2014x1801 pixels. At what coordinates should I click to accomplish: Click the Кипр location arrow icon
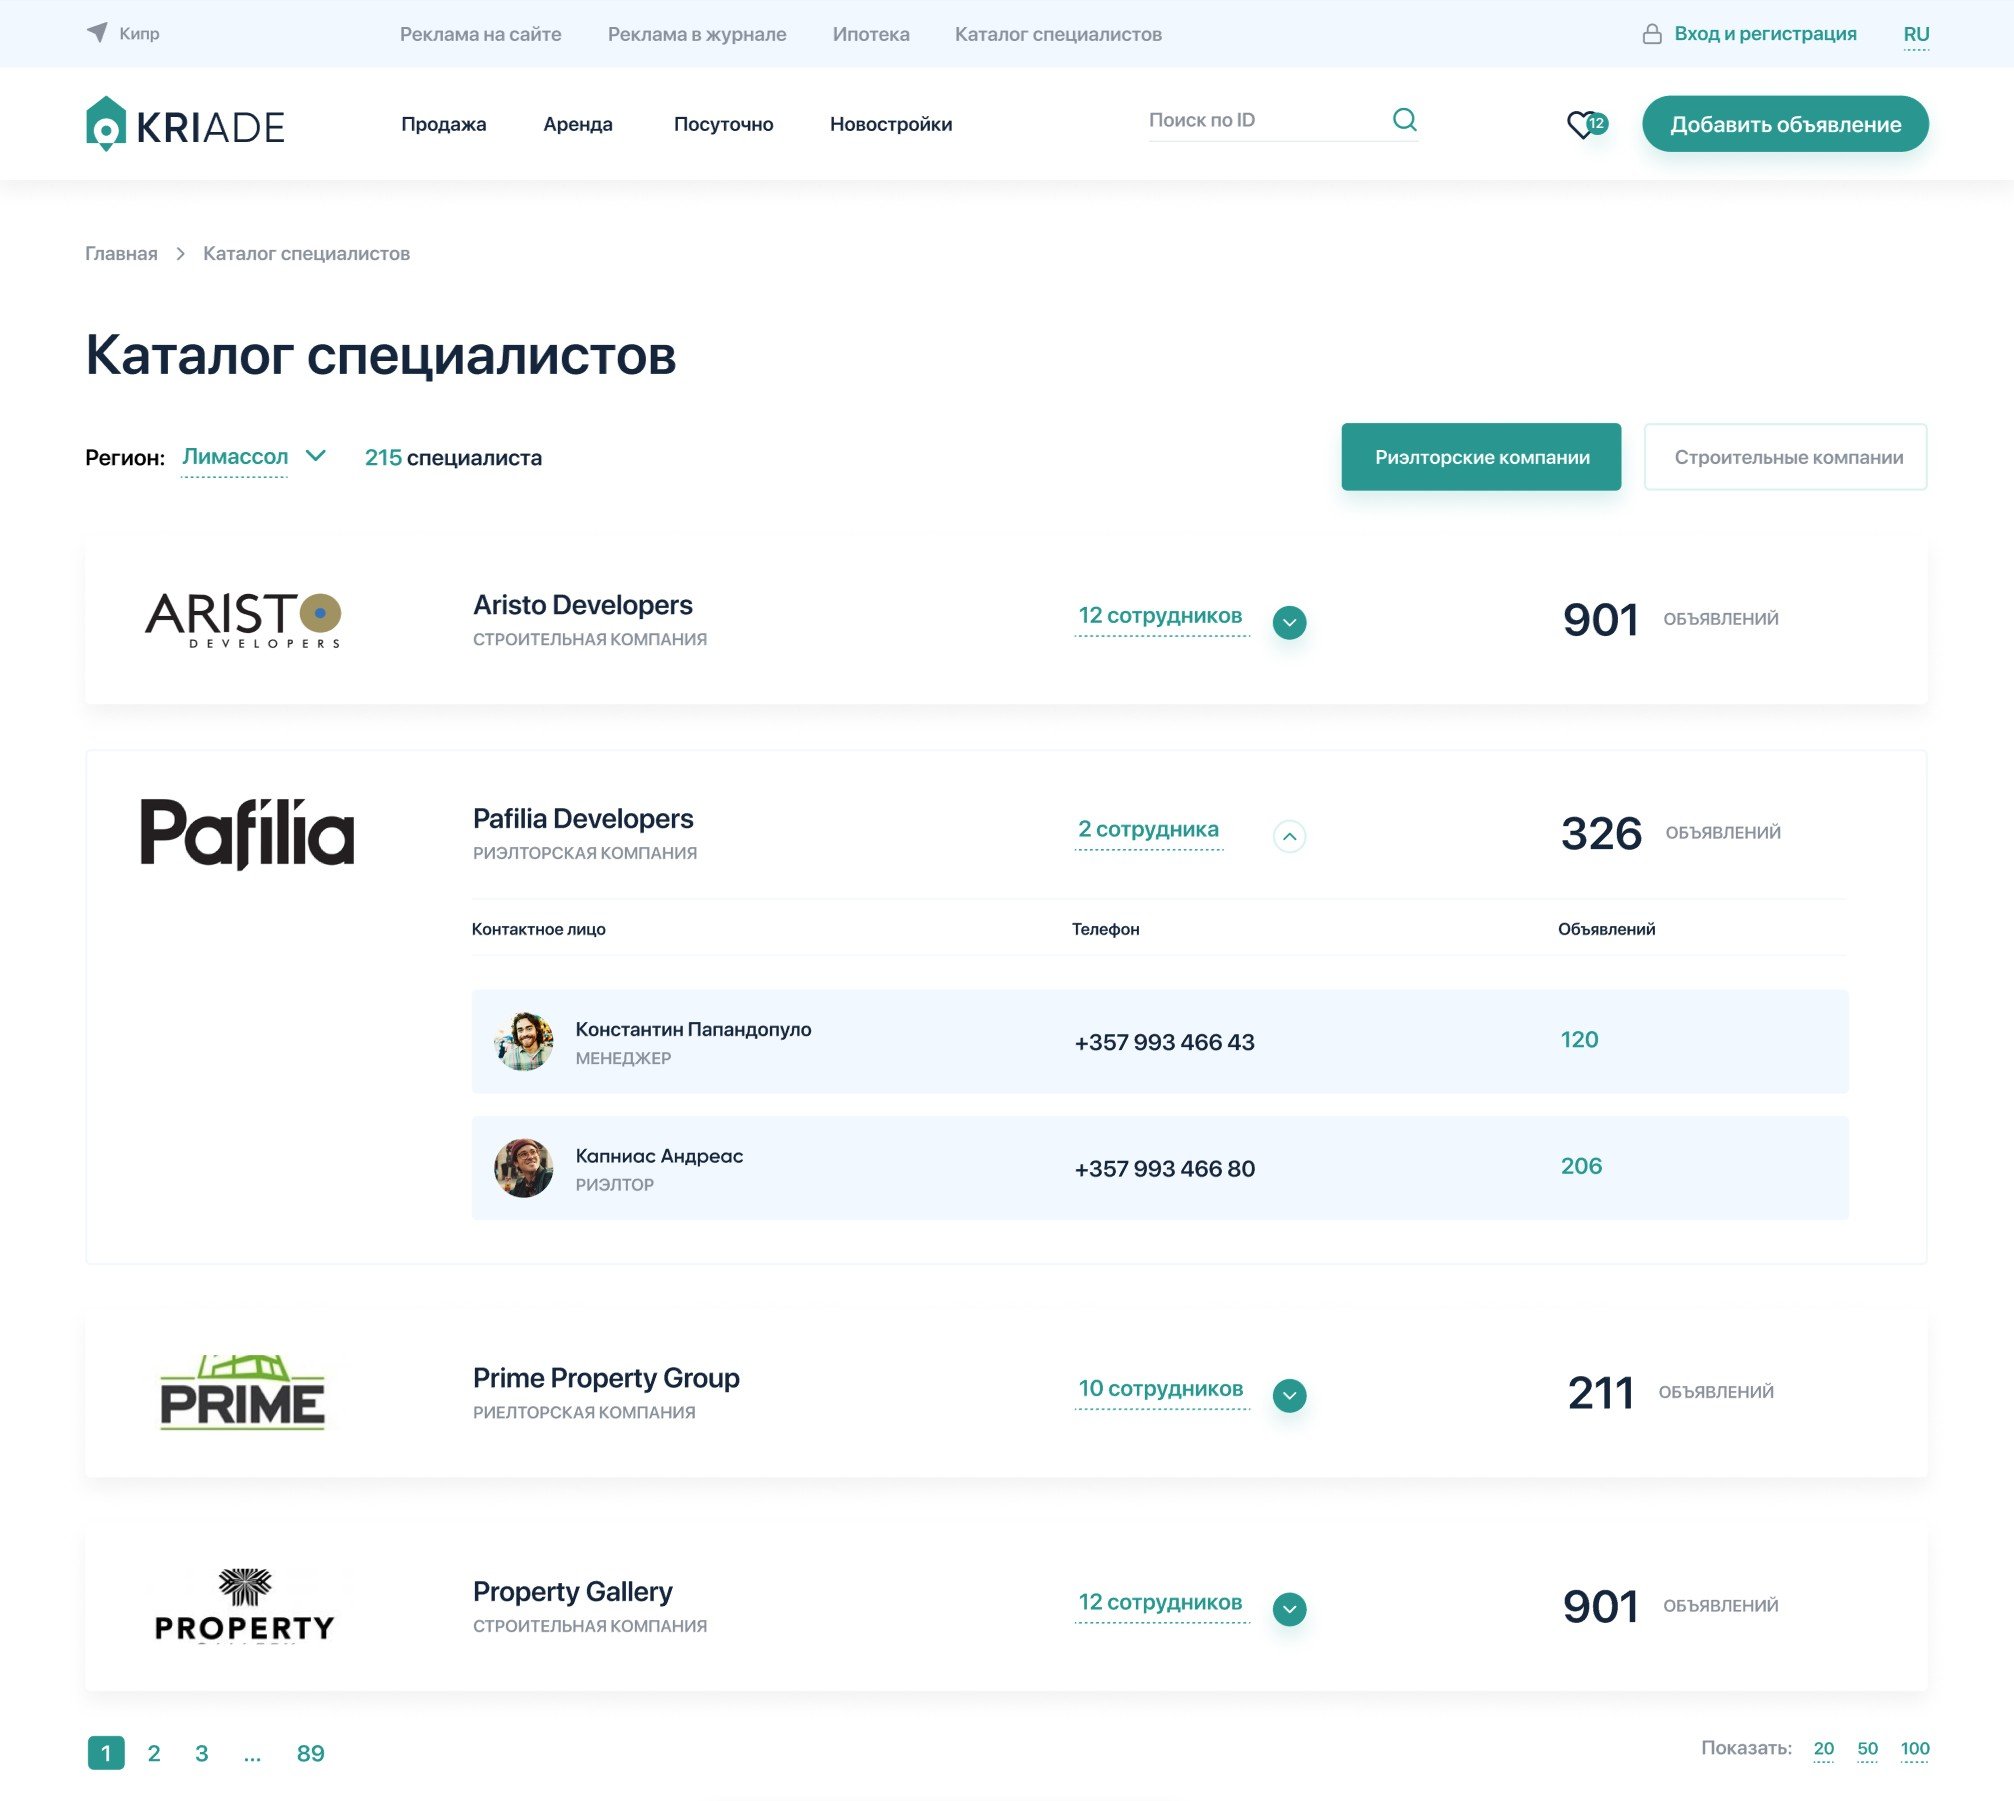point(97,33)
